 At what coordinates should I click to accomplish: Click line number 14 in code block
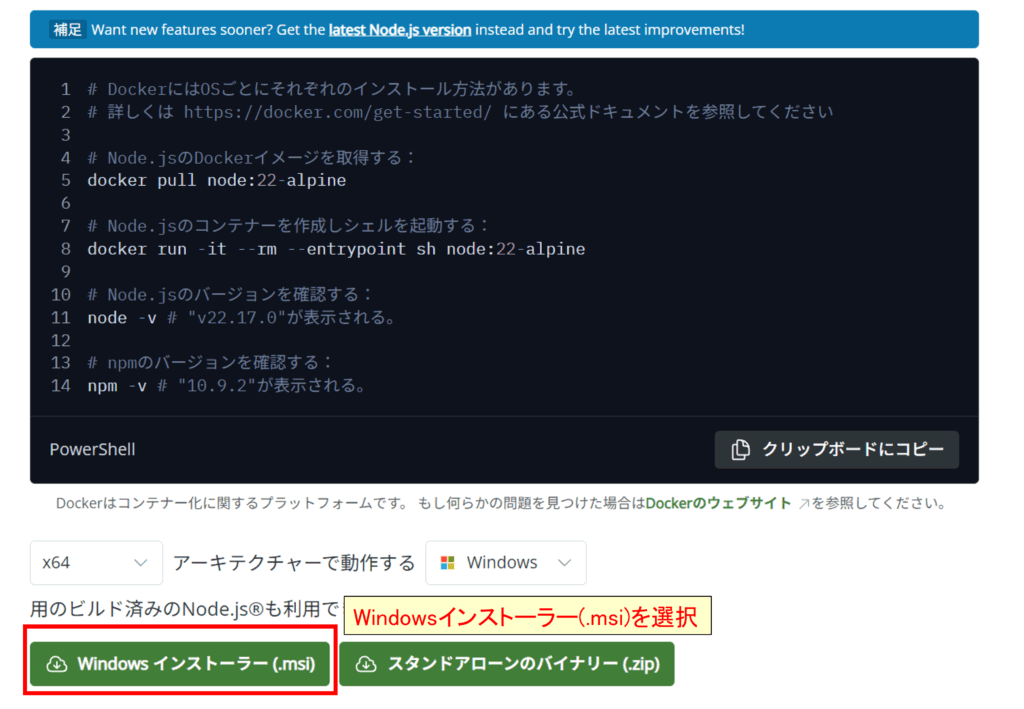point(61,386)
